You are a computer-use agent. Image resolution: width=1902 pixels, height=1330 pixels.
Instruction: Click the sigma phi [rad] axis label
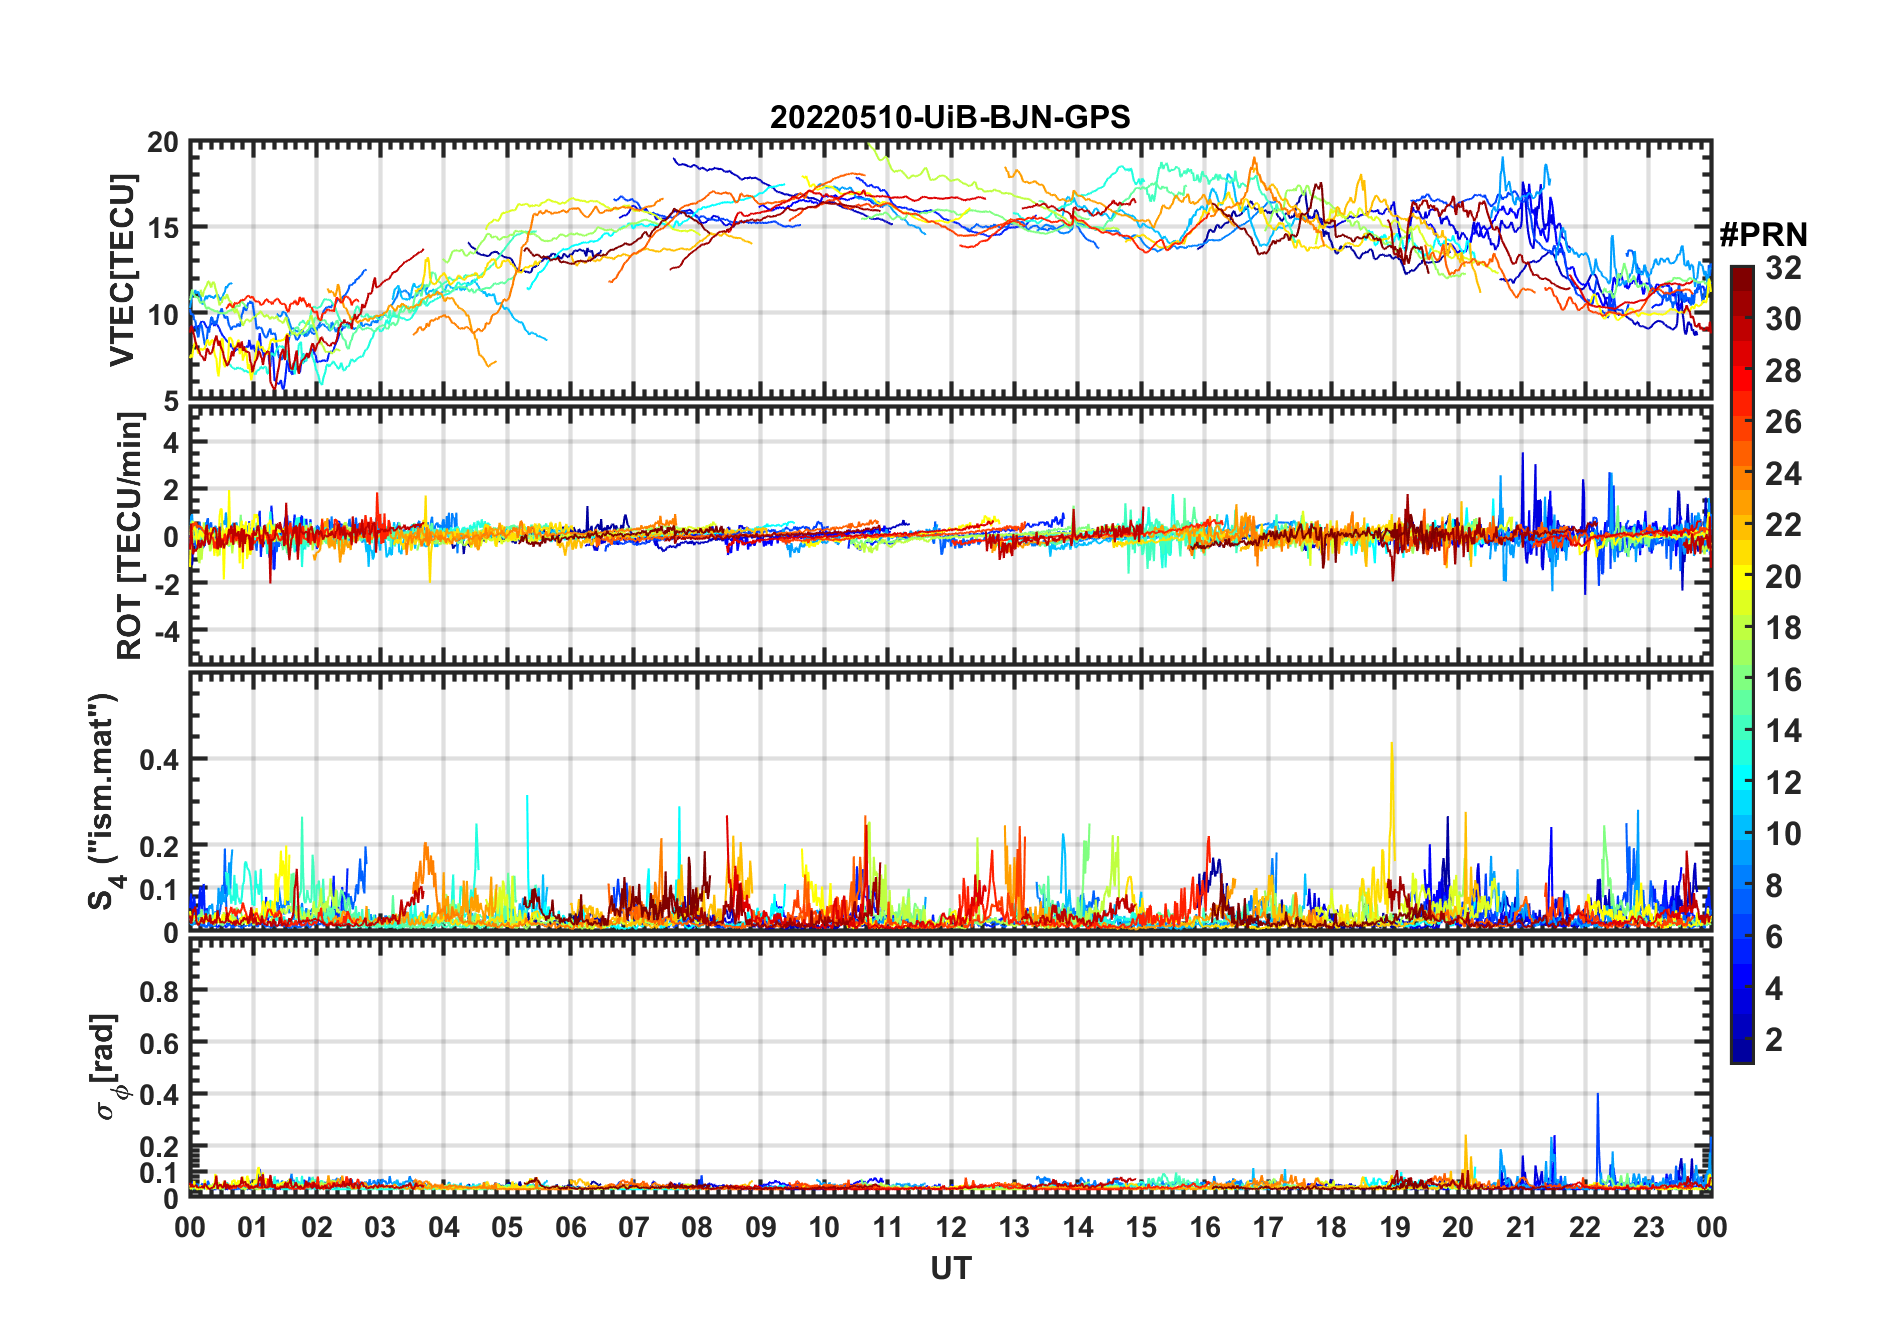click(107, 1067)
